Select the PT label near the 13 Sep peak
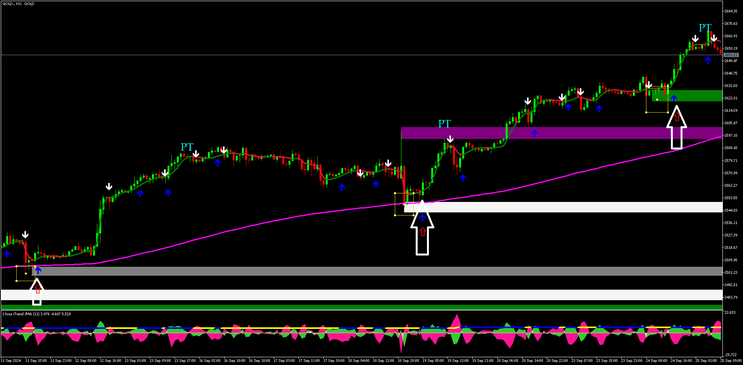This screenshot has height=365, width=743. (x=187, y=147)
